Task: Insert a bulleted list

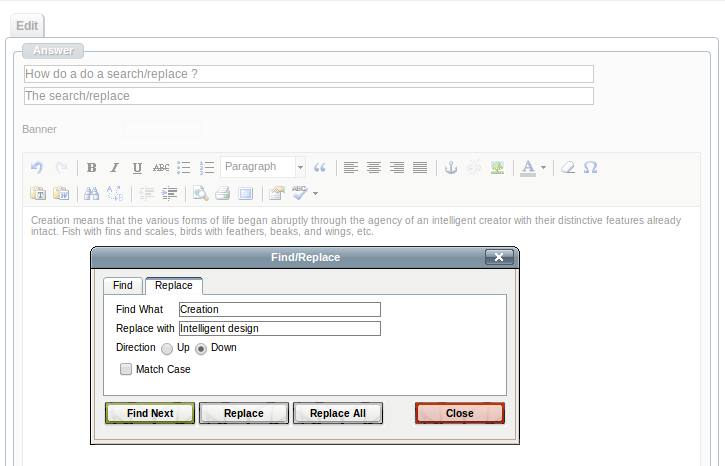Action: tap(184, 168)
